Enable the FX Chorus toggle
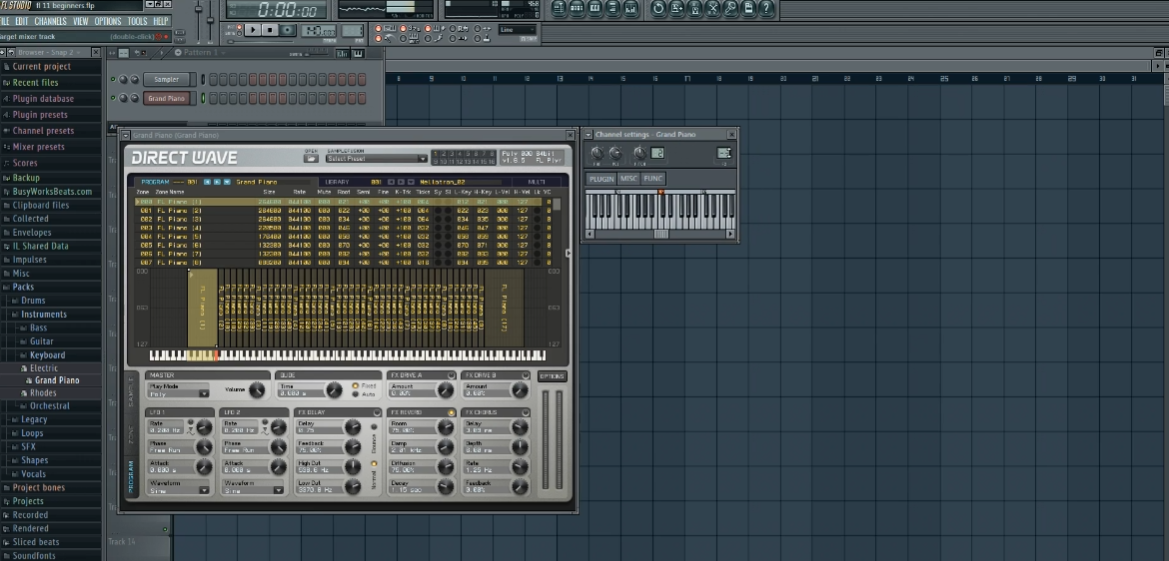 point(526,413)
